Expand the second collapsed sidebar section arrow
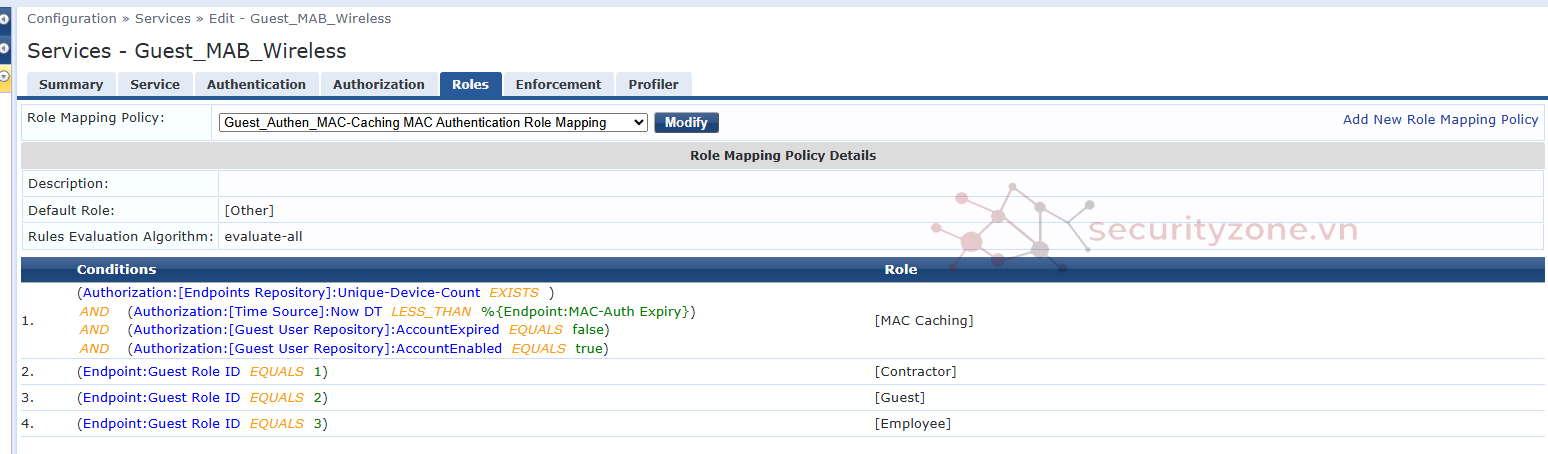 pyautogui.click(x=4, y=48)
